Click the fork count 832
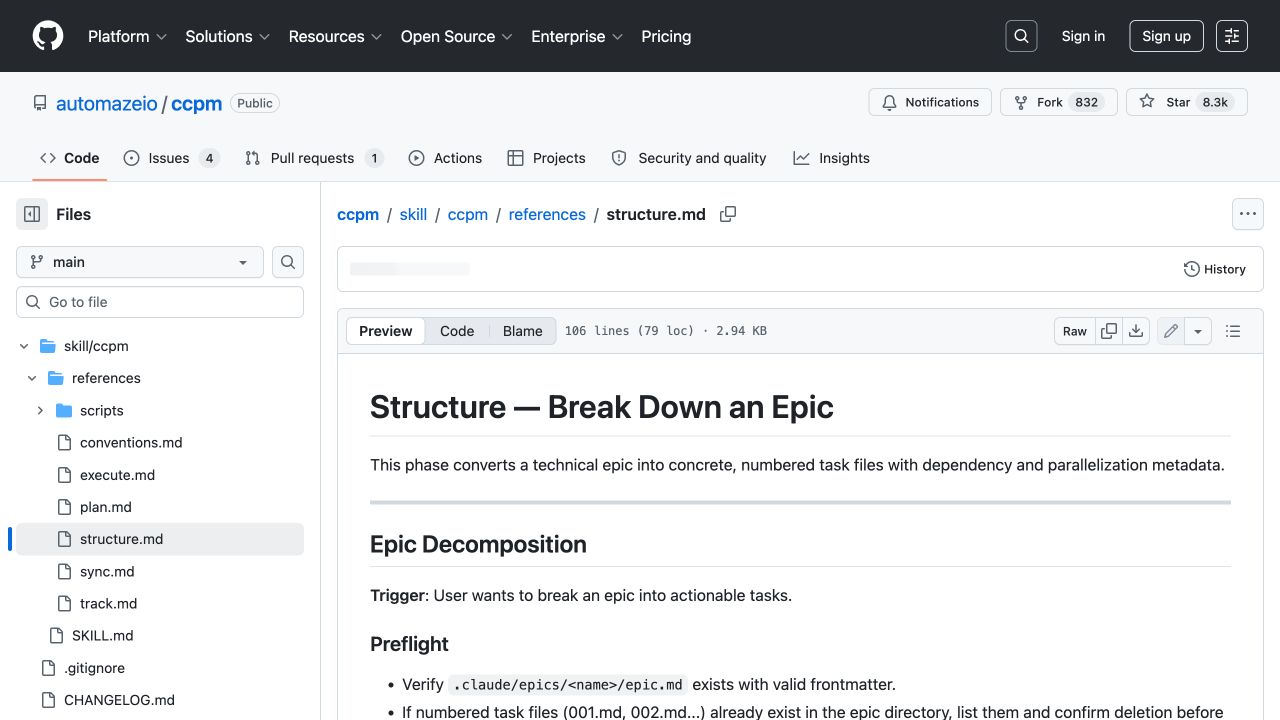The width and height of the screenshot is (1280, 720). click(1087, 102)
